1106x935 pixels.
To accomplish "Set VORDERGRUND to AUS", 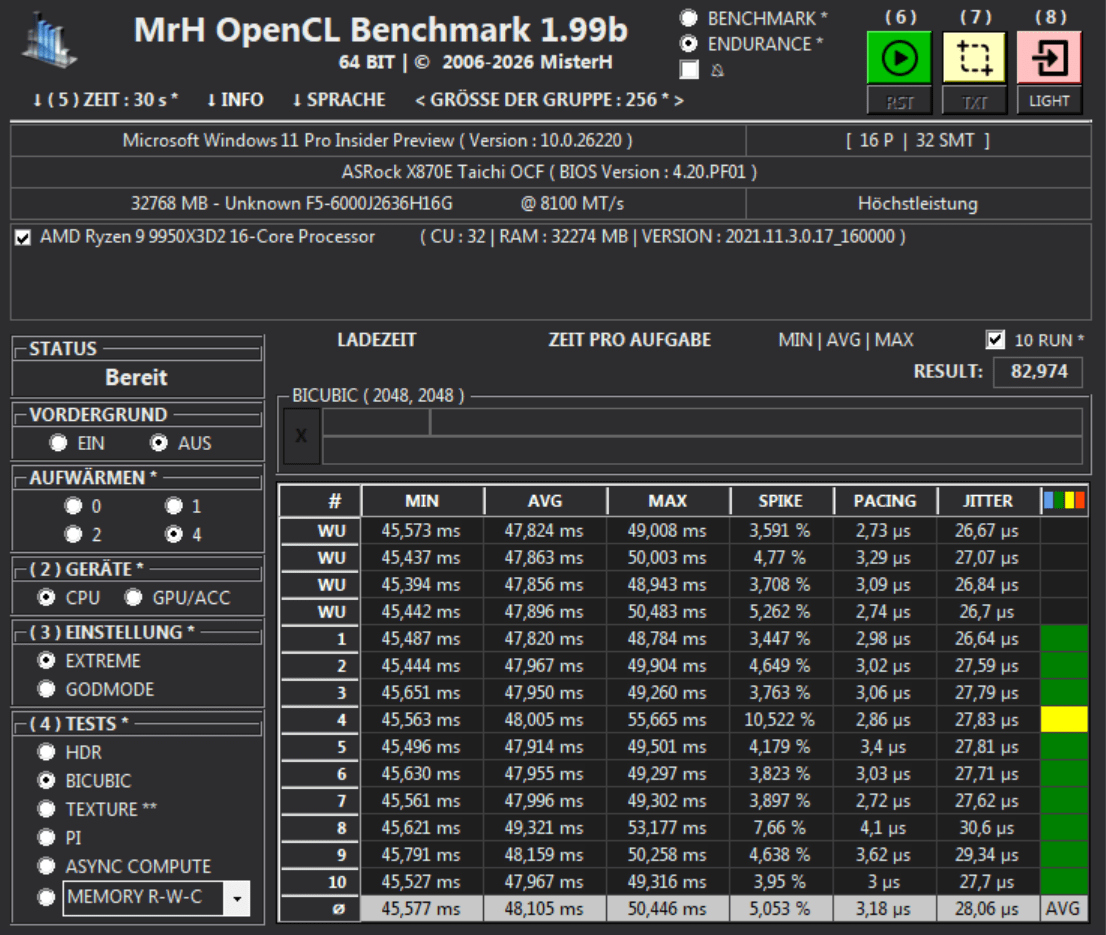I will 159,443.
